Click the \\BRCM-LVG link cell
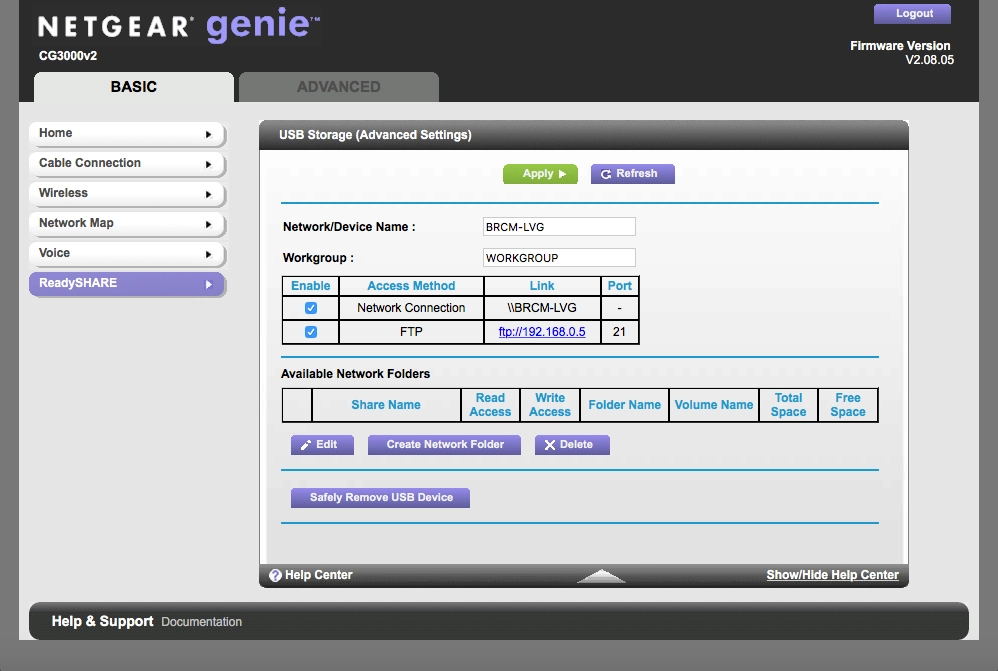The height and width of the screenshot is (671, 998). click(542, 308)
